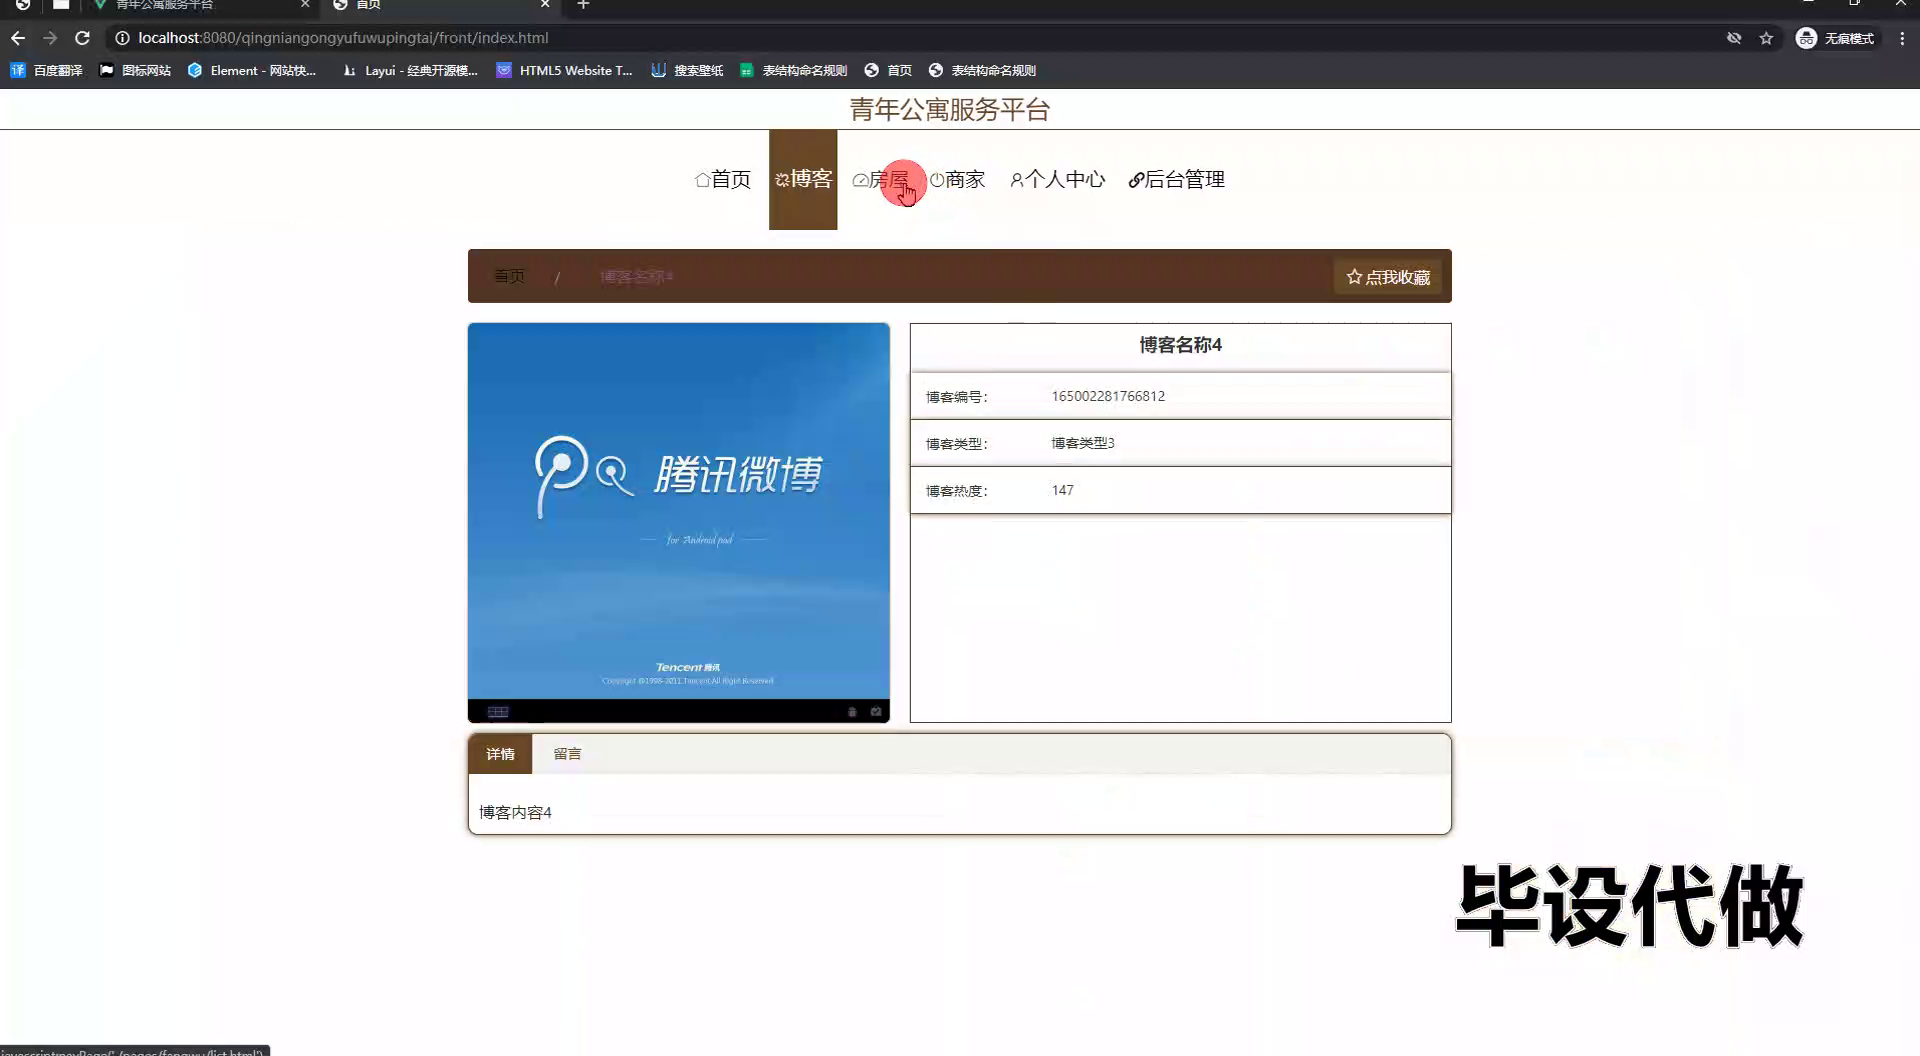Go to 首页 in the site navigation
This screenshot has height=1056, width=1920.
tap(723, 179)
